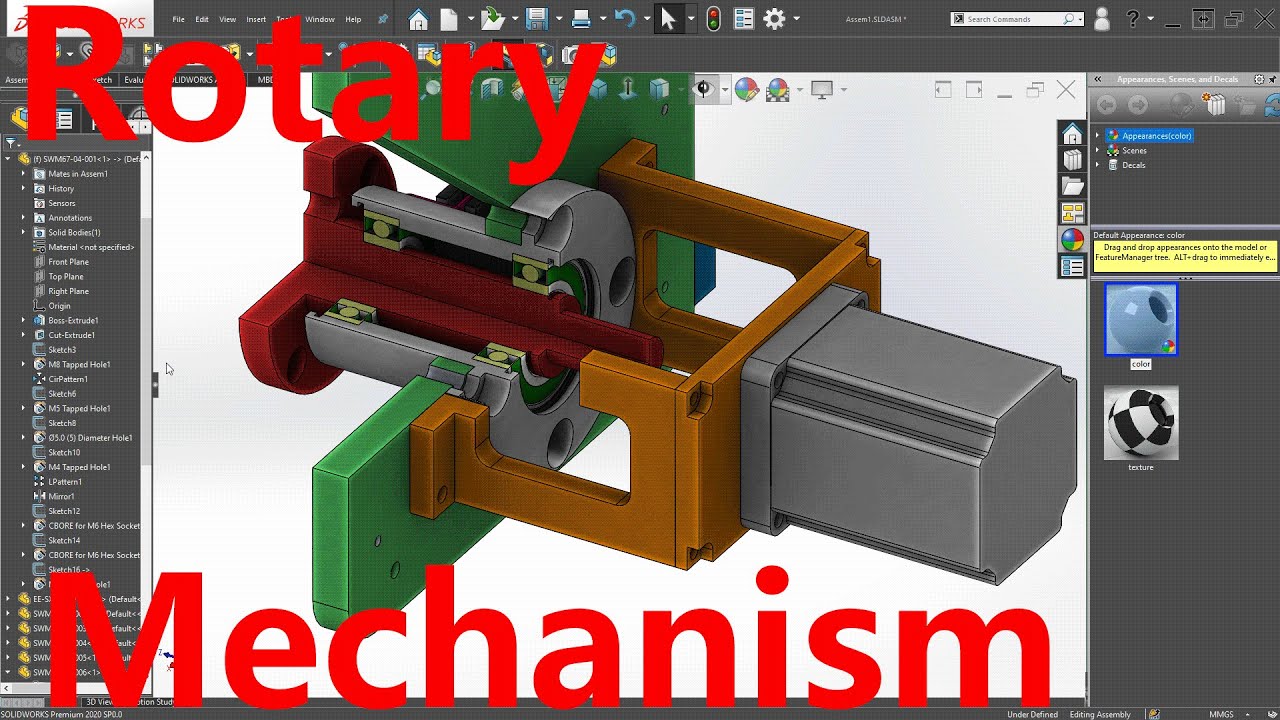1280x720 pixels.
Task: Expand the Boss-Extrude1 feature
Action: coord(24,321)
